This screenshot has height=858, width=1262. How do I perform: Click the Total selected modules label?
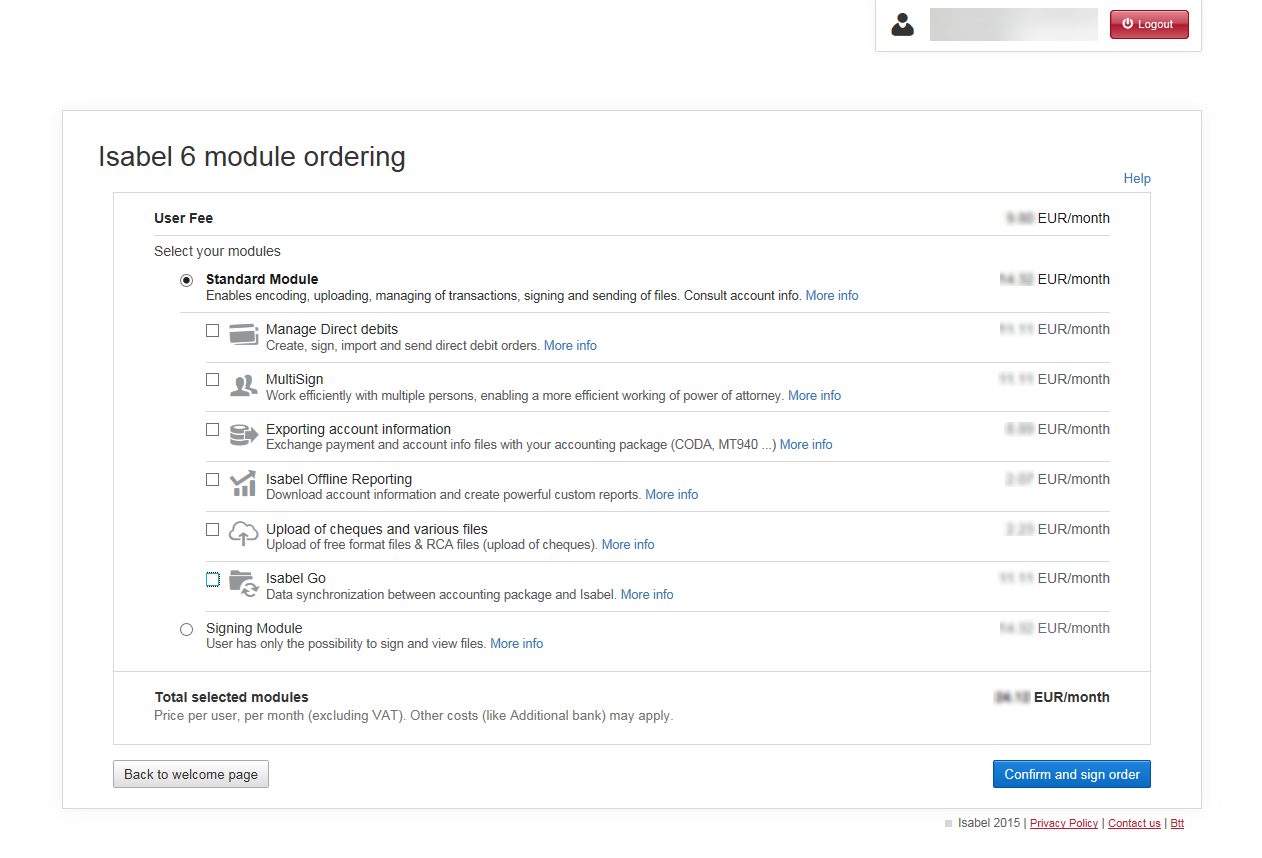(232, 697)
